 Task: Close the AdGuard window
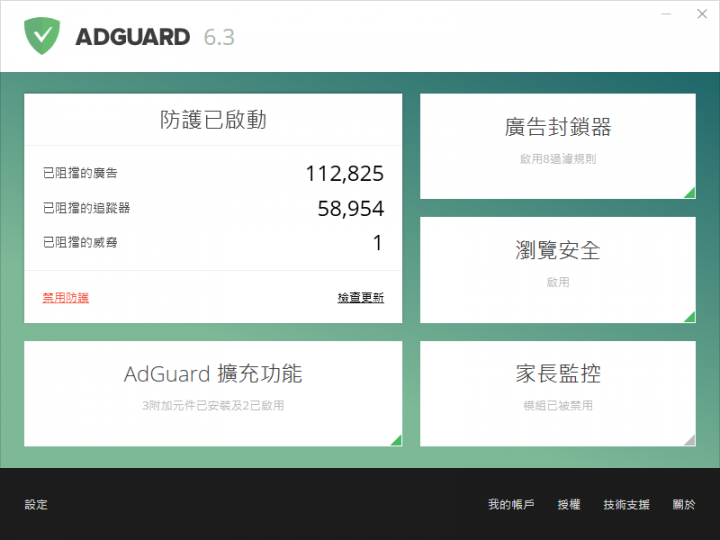click(x=702, y=14)
